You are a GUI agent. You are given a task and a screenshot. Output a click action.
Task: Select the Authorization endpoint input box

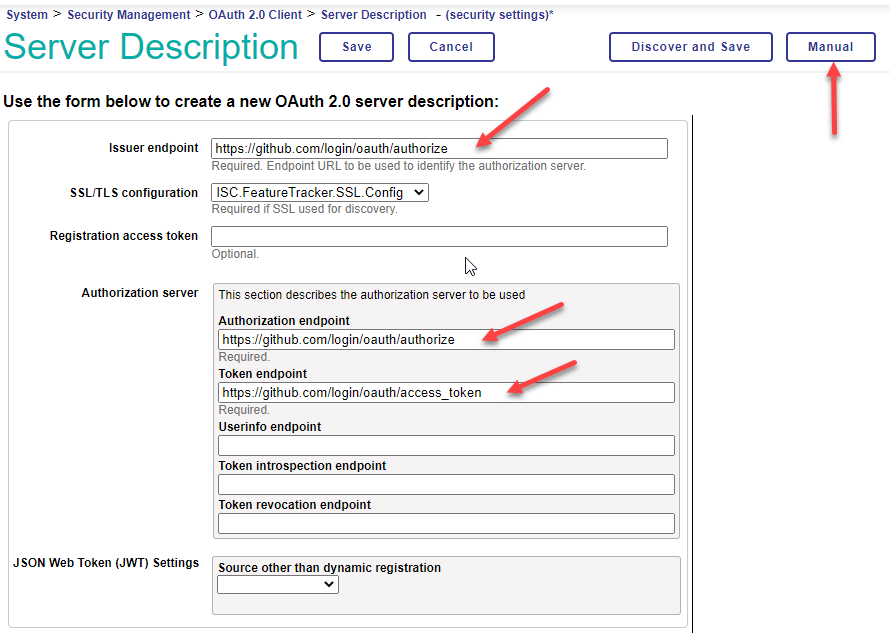[x=446, y=340]
